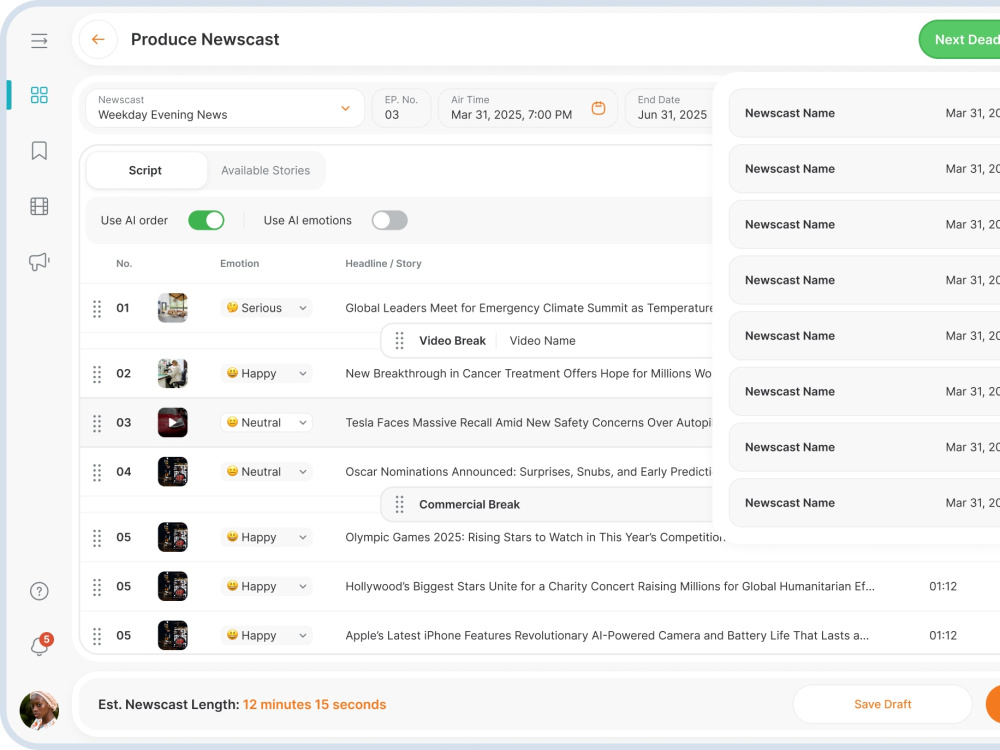Open thumbnail of Apple iPhone story
1000x750 pixels.
[x=173, y=636]
